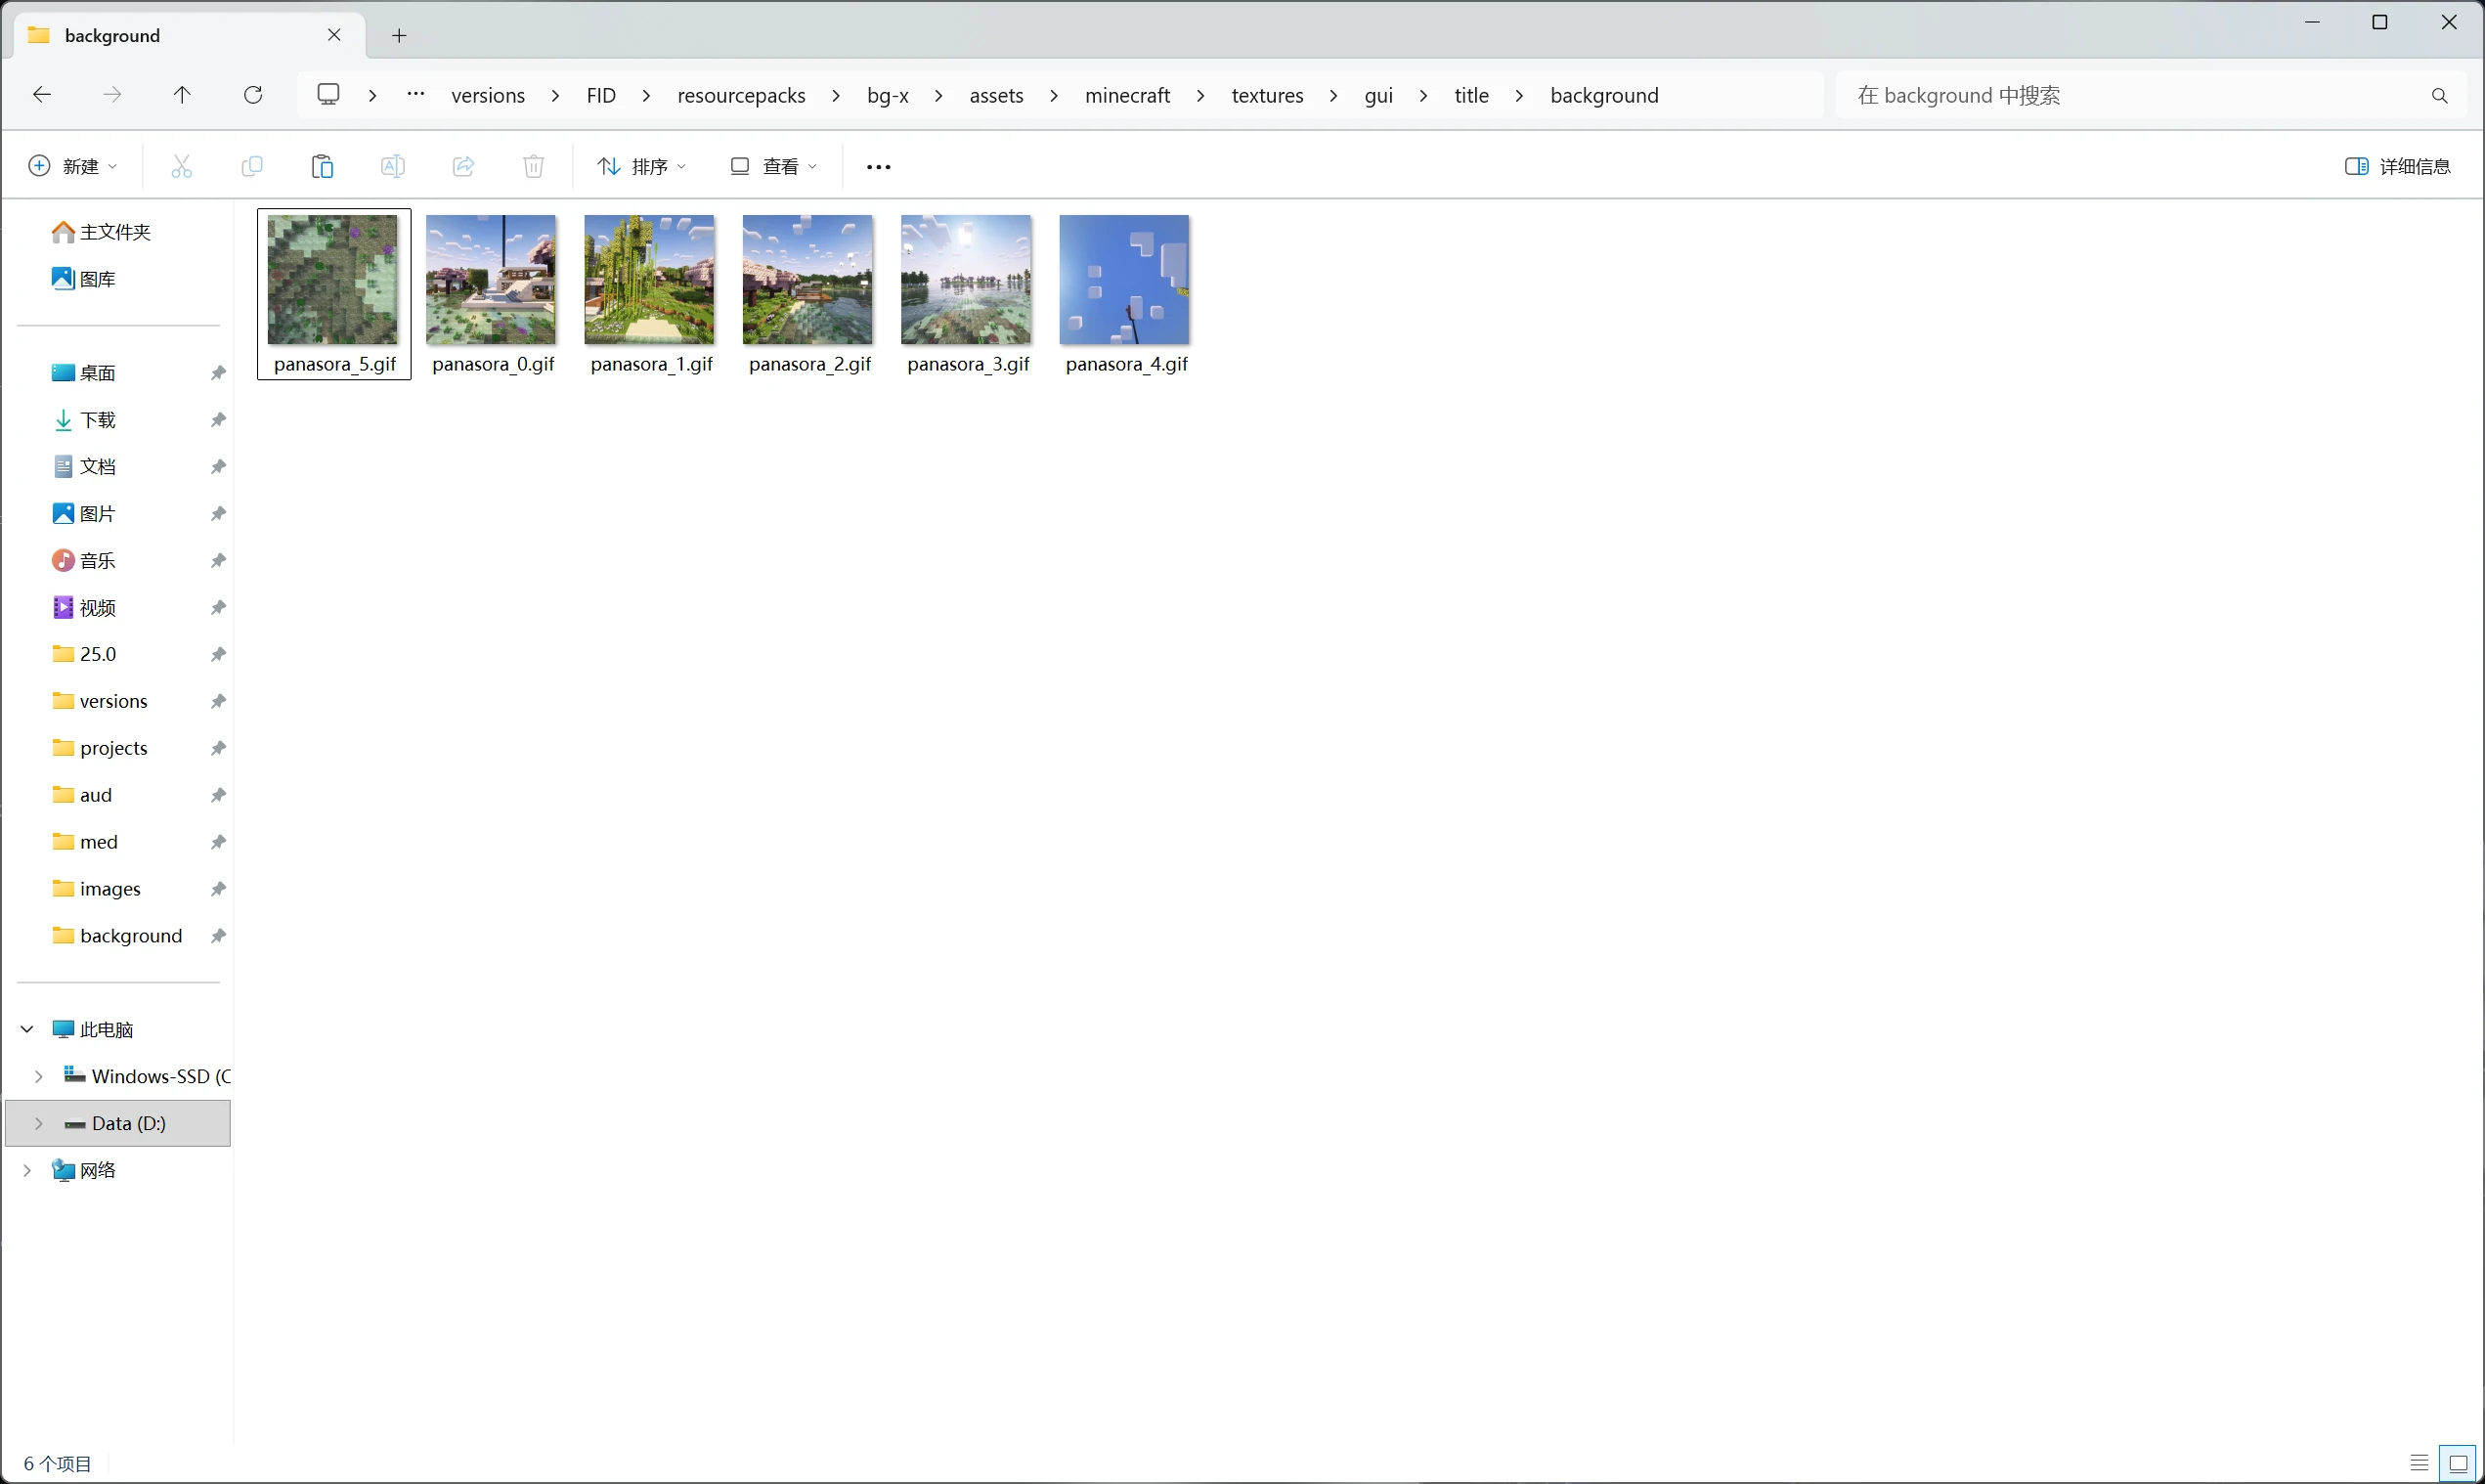Image resolution: width=2485 pixels, height=1484 pixels.
Task: Expand chevron after minecraft in address bar
Action: tap(1200, 96)
